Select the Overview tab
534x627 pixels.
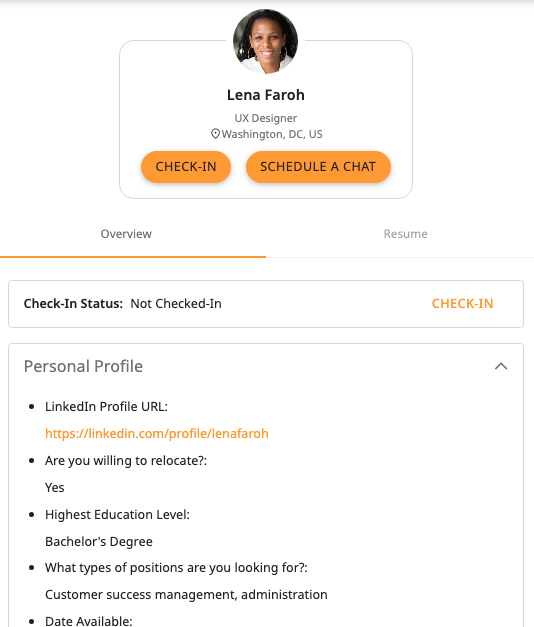(126, 234)
